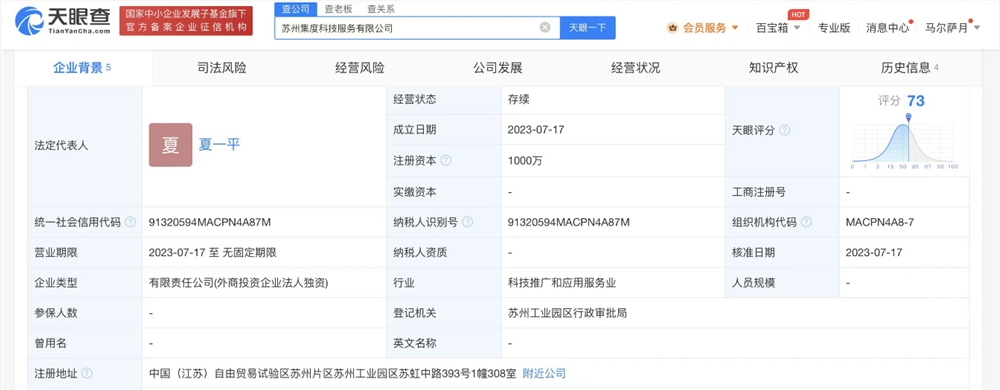This screenshot has width=1000, height=390.
Task: Open the 专业版 link
Action: pos(834,28)
